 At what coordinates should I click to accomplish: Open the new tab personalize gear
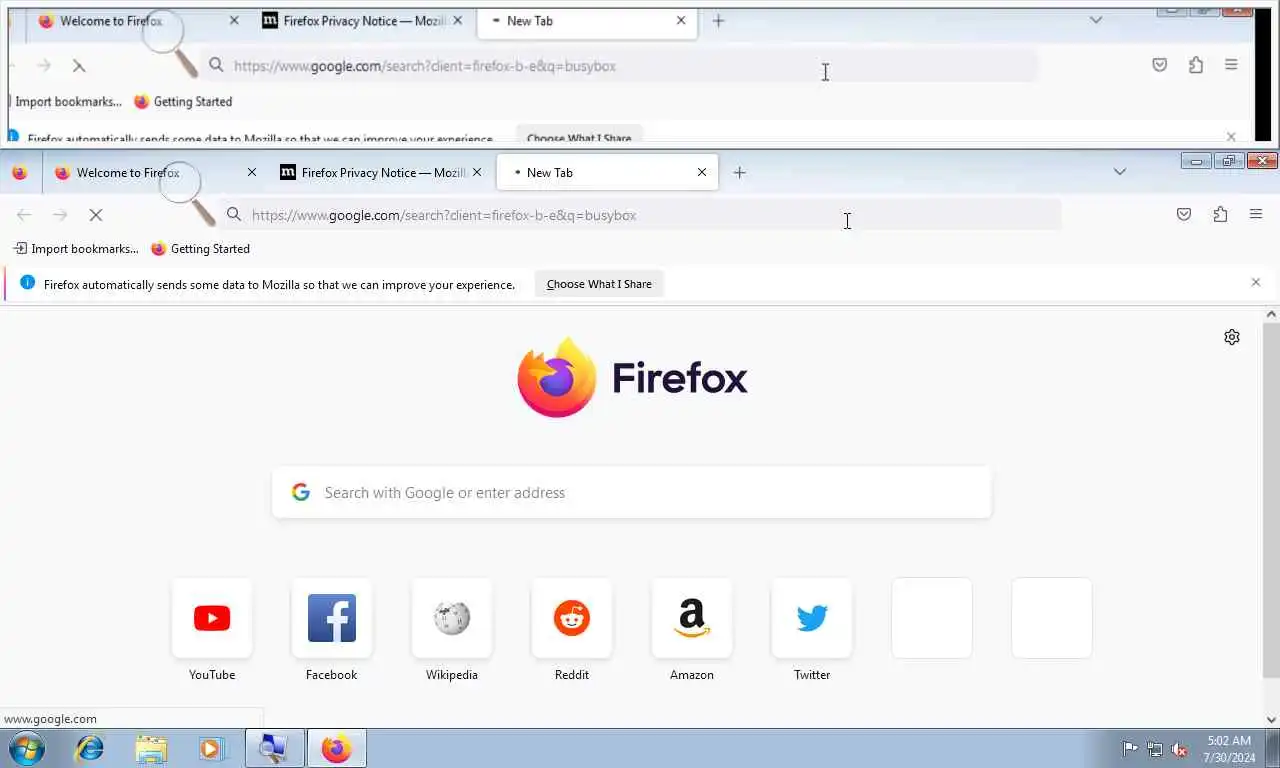coord(1232,337)
